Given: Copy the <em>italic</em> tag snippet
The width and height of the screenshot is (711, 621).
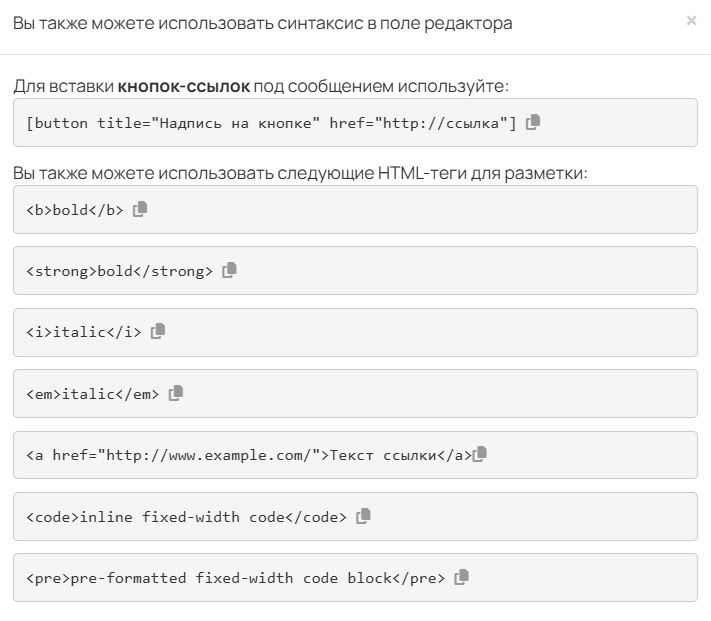Looking at the screenshot, I should [176, 393].
